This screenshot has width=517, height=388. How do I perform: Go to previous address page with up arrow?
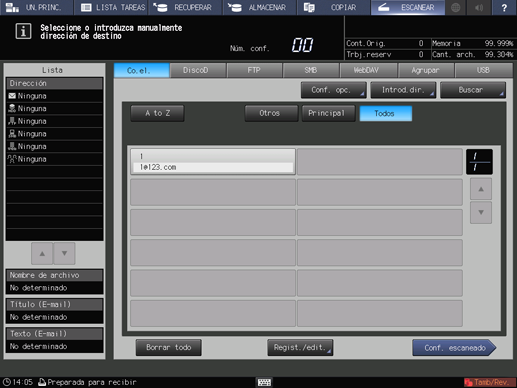point(481,189)
